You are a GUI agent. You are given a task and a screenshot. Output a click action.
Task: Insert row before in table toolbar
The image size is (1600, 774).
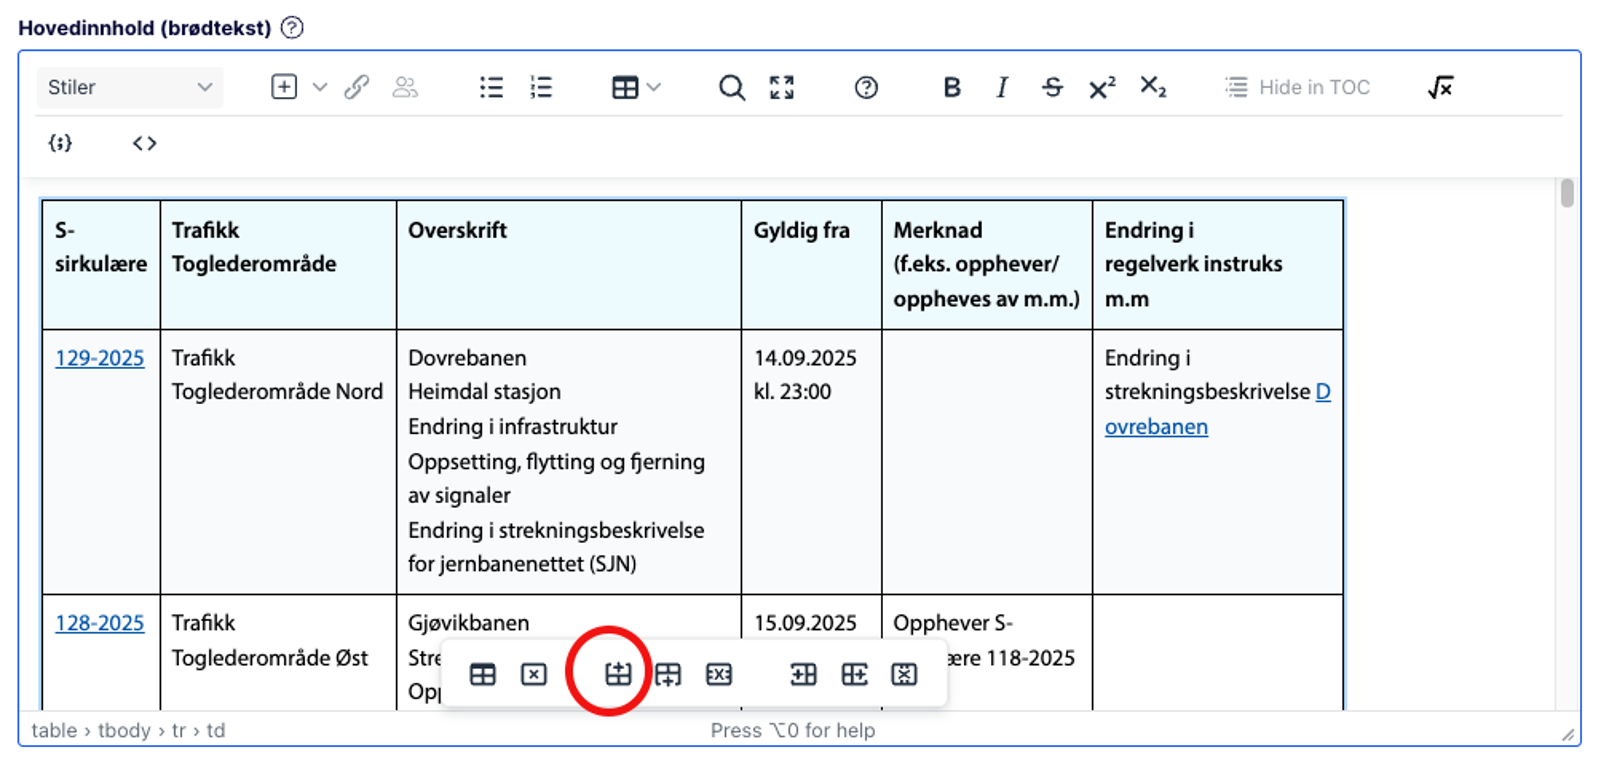pos(618,674)
